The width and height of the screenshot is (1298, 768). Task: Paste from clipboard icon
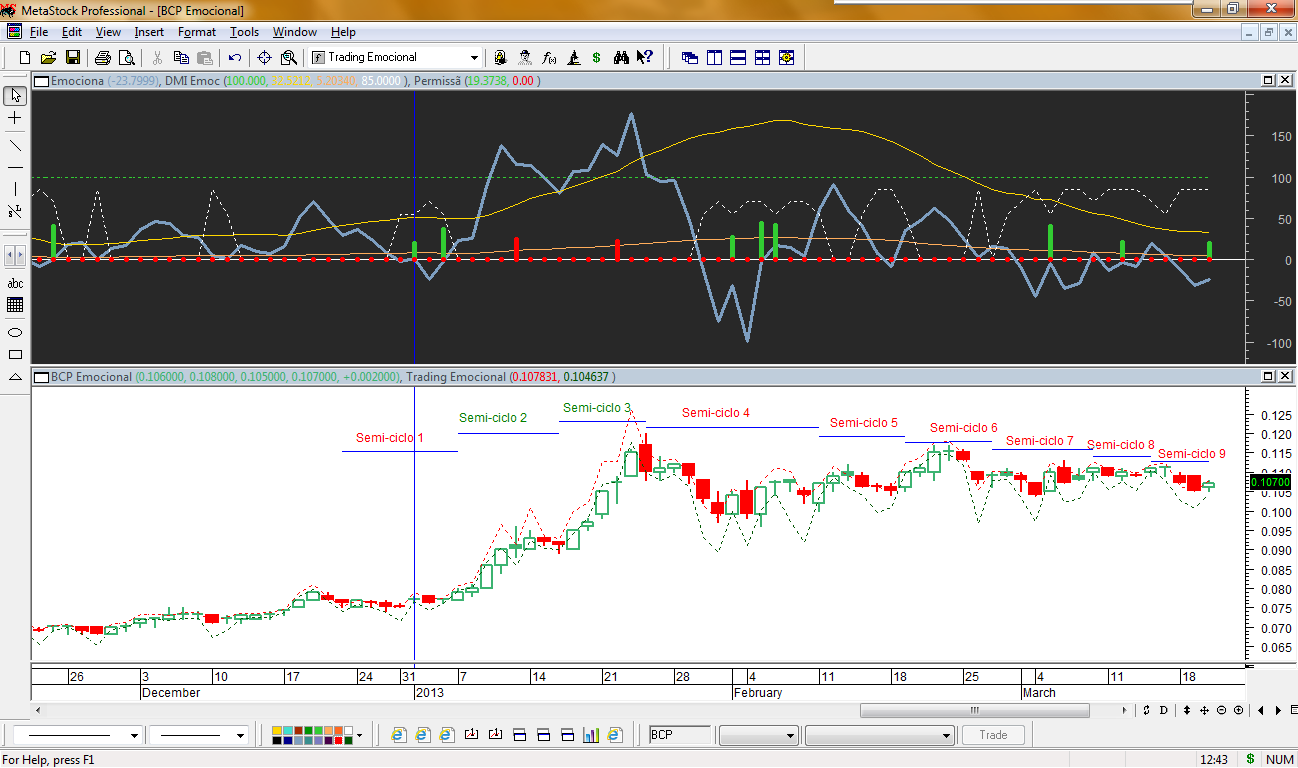pos(205,57)
